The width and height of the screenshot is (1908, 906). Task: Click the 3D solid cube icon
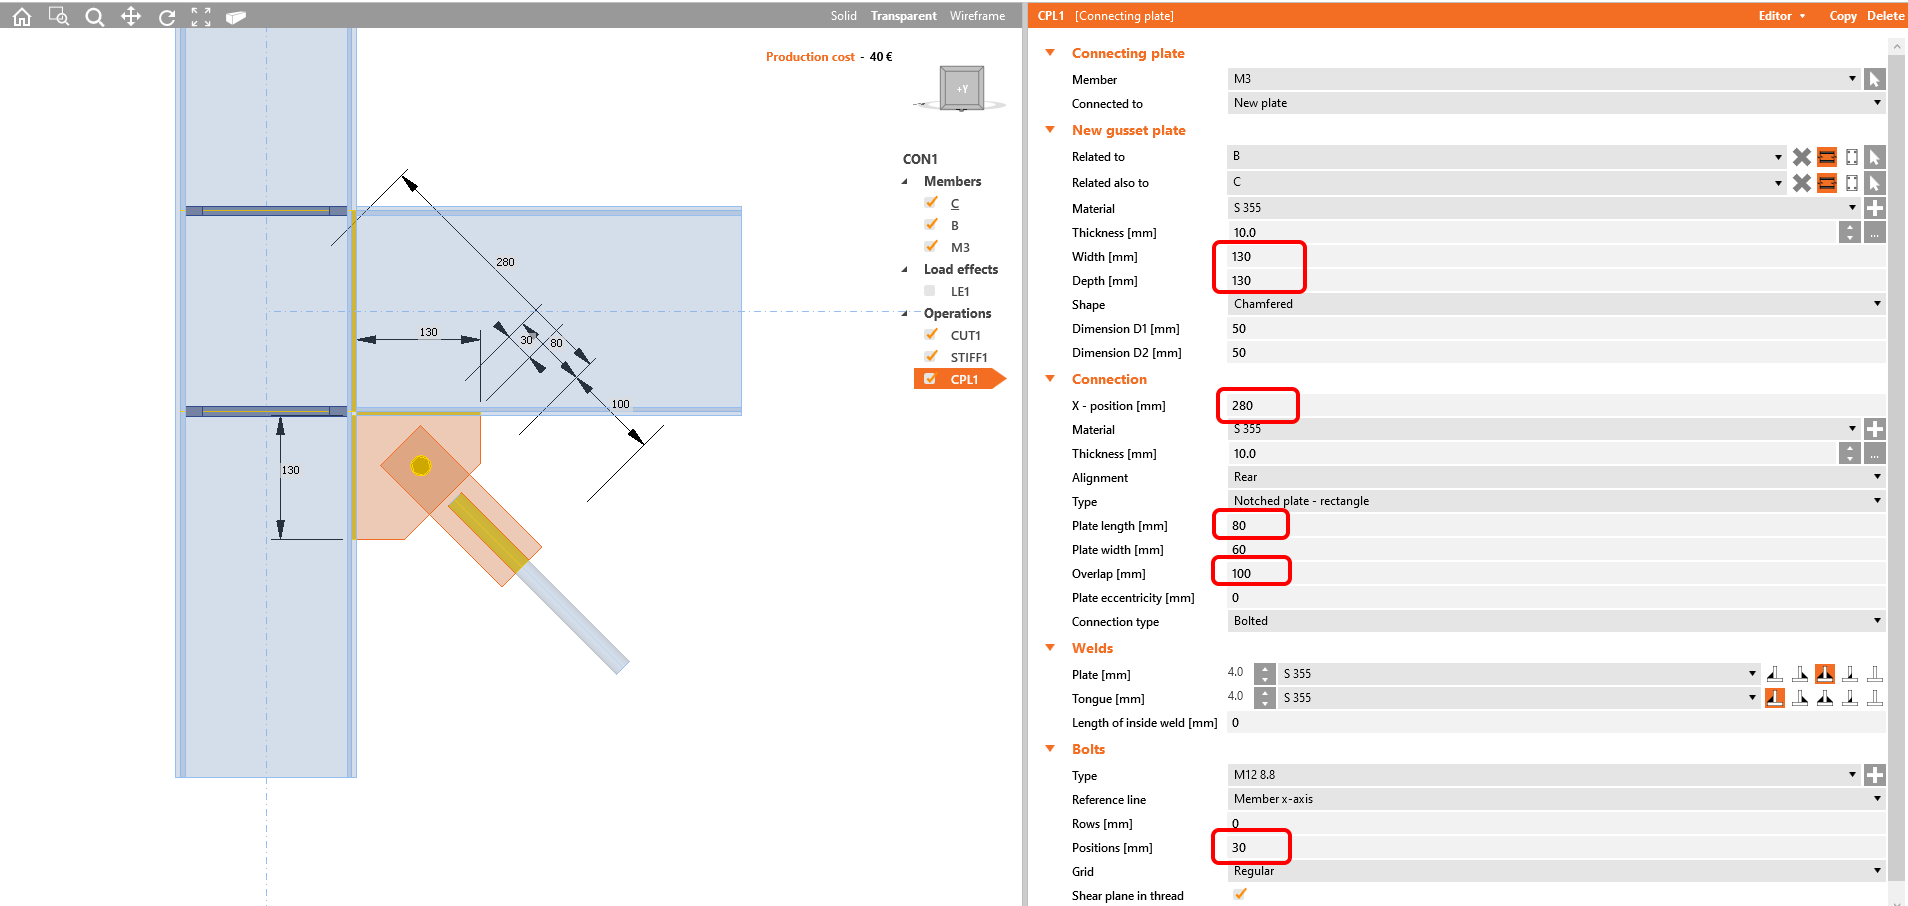point(236,16)
